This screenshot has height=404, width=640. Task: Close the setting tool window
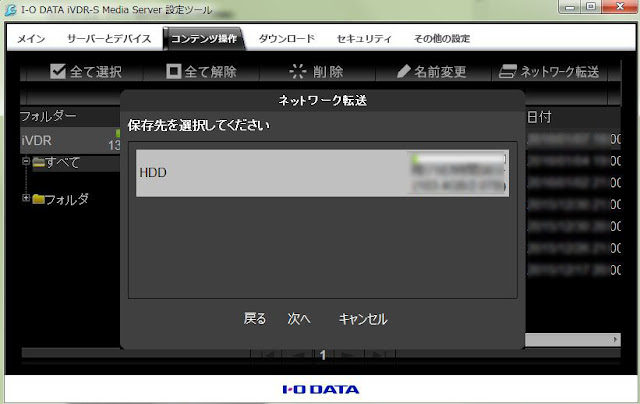pyautogui.click(x=620, y=7)
